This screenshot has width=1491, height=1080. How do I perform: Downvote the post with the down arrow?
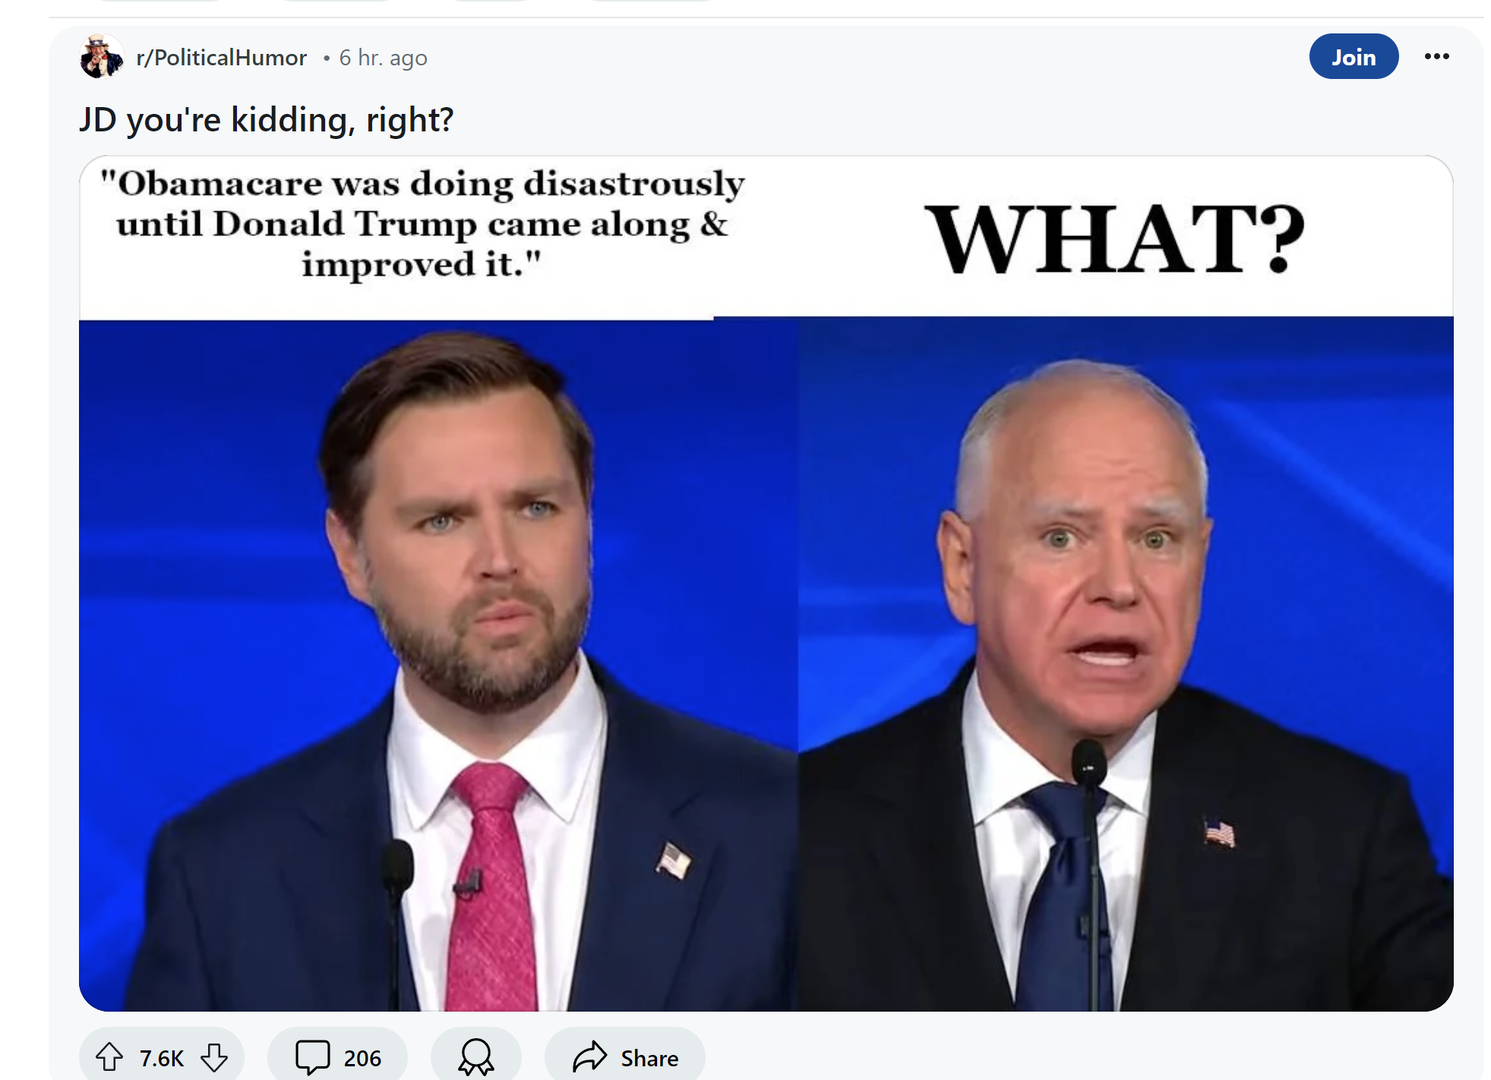[214, 1057]
